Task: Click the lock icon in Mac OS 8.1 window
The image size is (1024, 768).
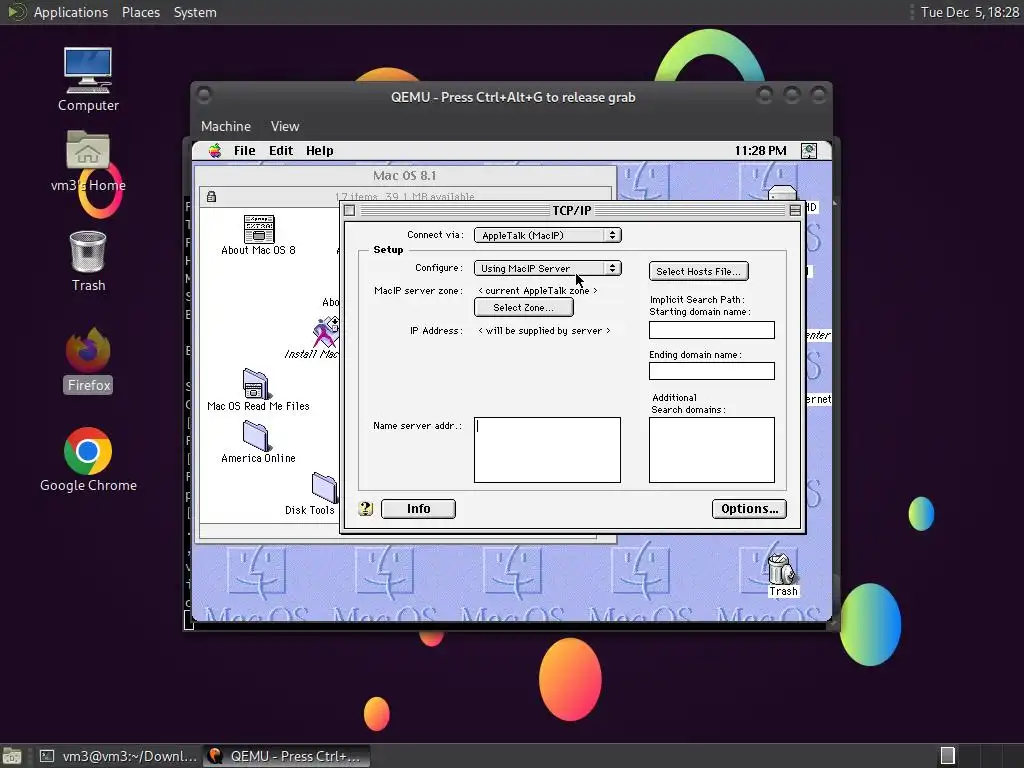Action: point(211,197)
